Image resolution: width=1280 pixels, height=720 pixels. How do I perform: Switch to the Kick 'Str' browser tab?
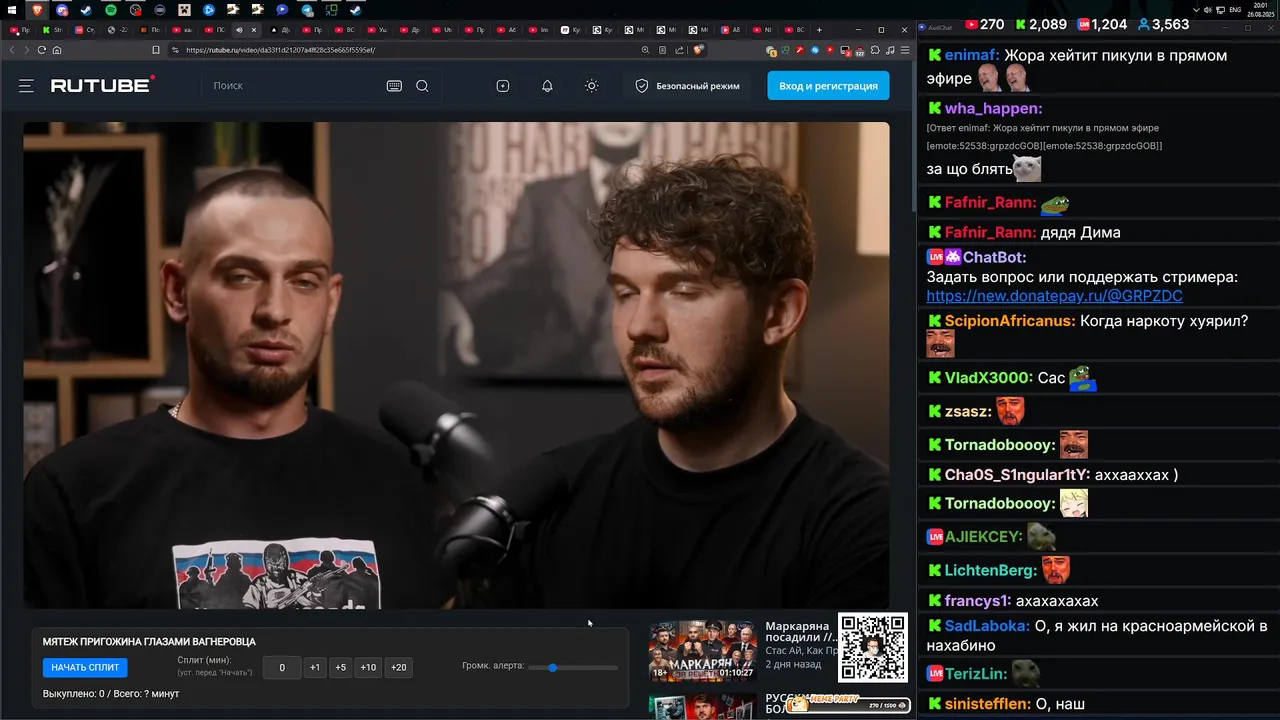point(52,30)
